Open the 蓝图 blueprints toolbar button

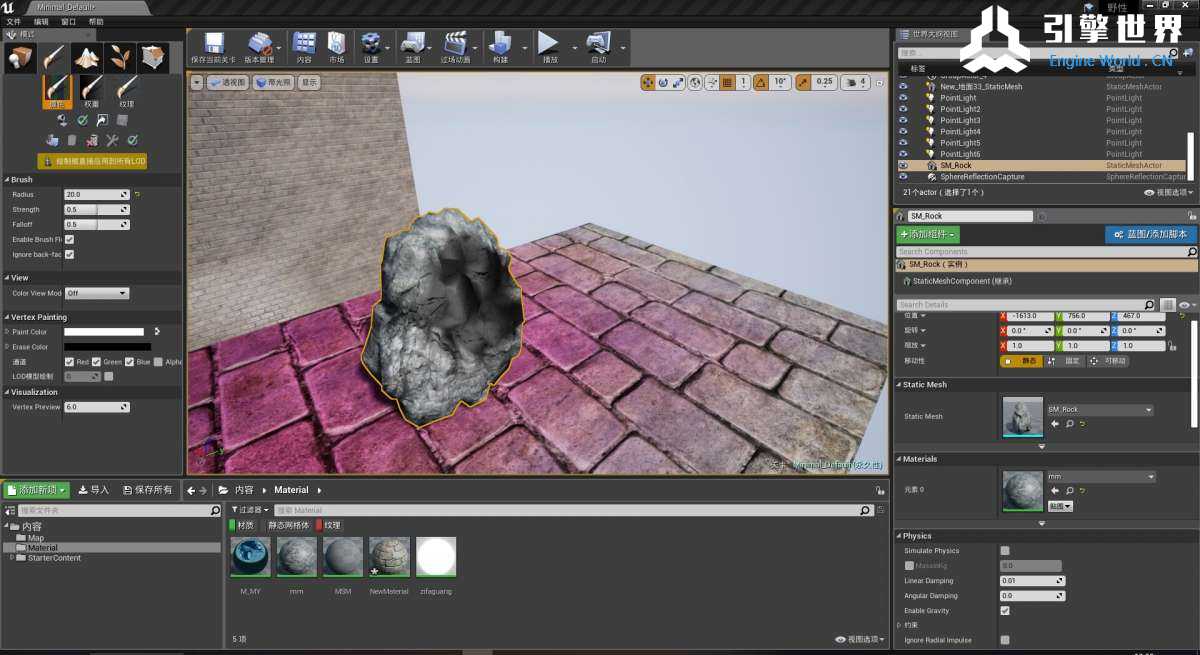(412, 48)
